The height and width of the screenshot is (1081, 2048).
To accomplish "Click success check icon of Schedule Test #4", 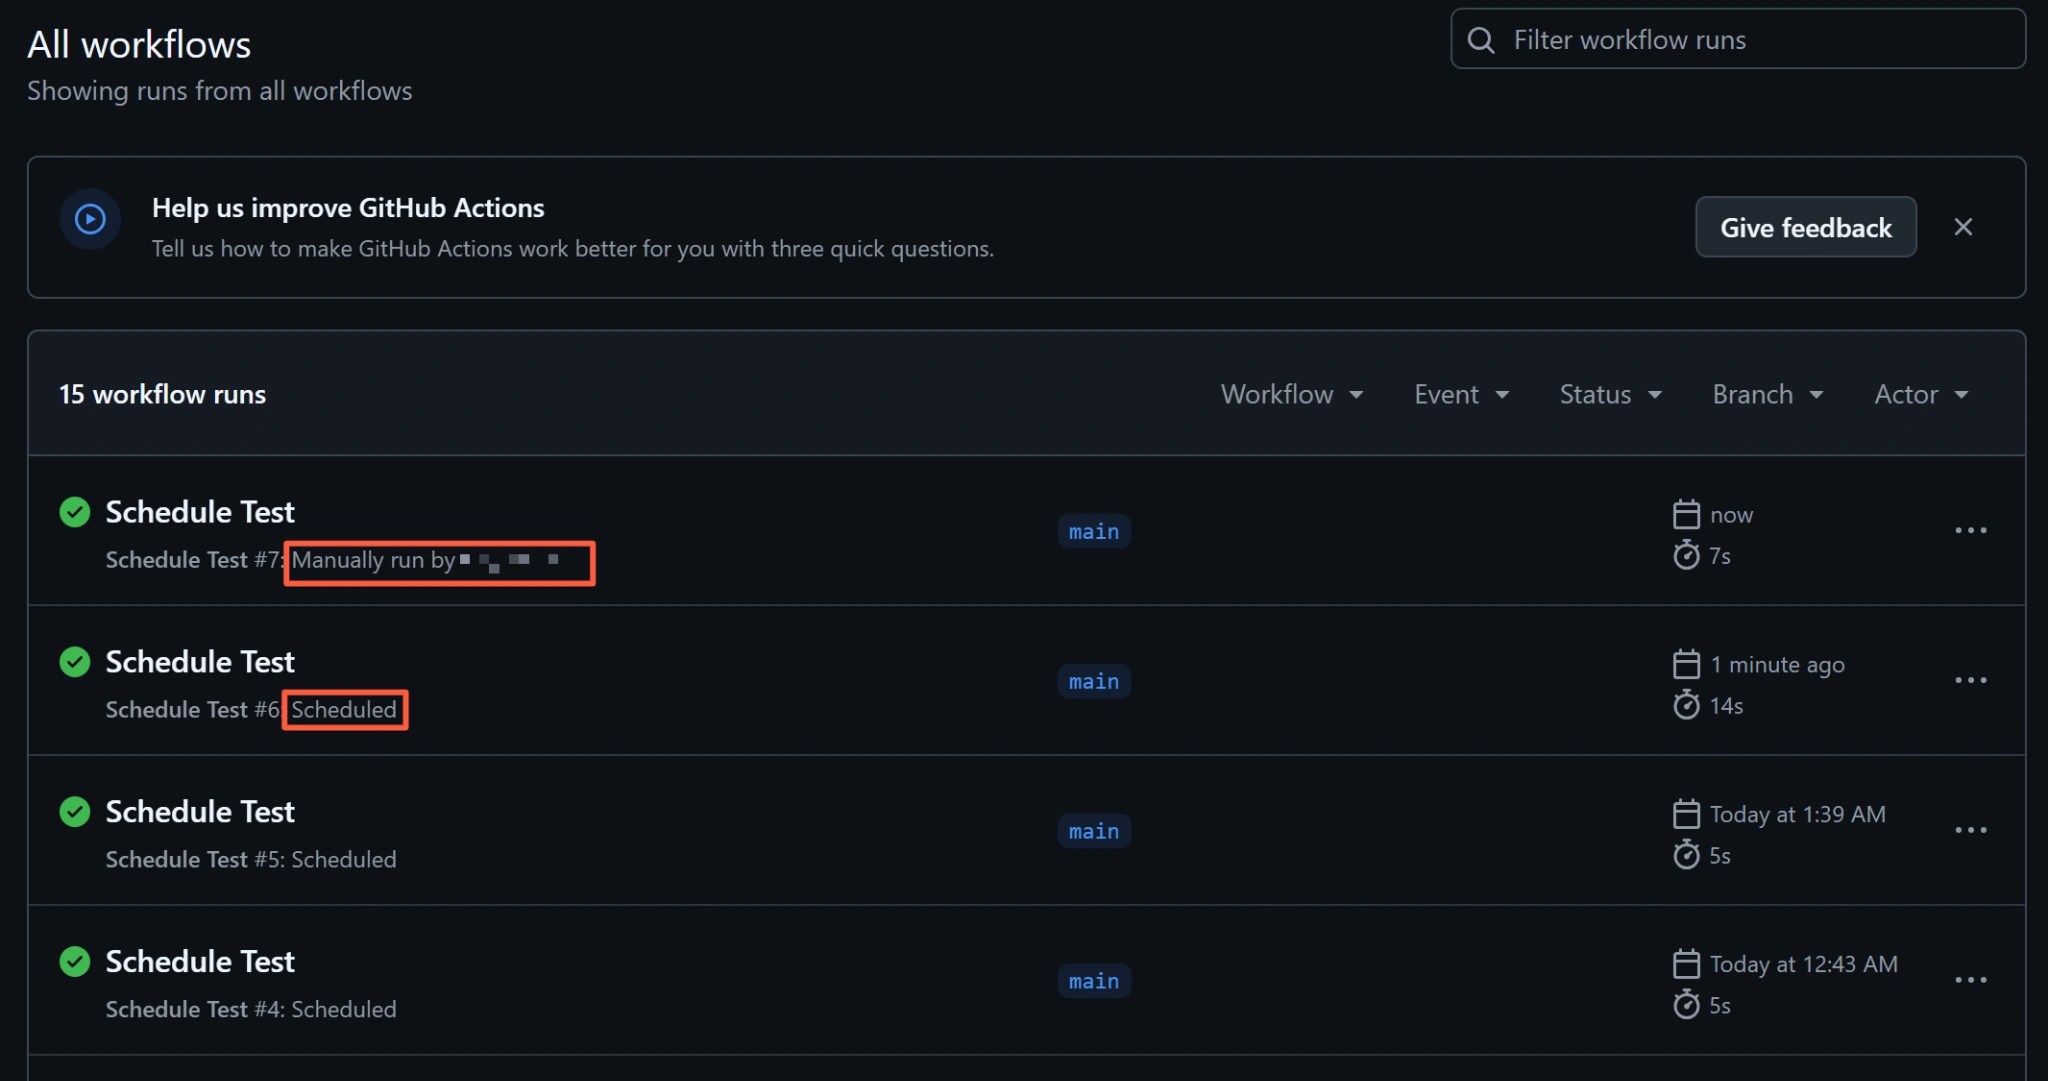I will [x=75, y=962].
